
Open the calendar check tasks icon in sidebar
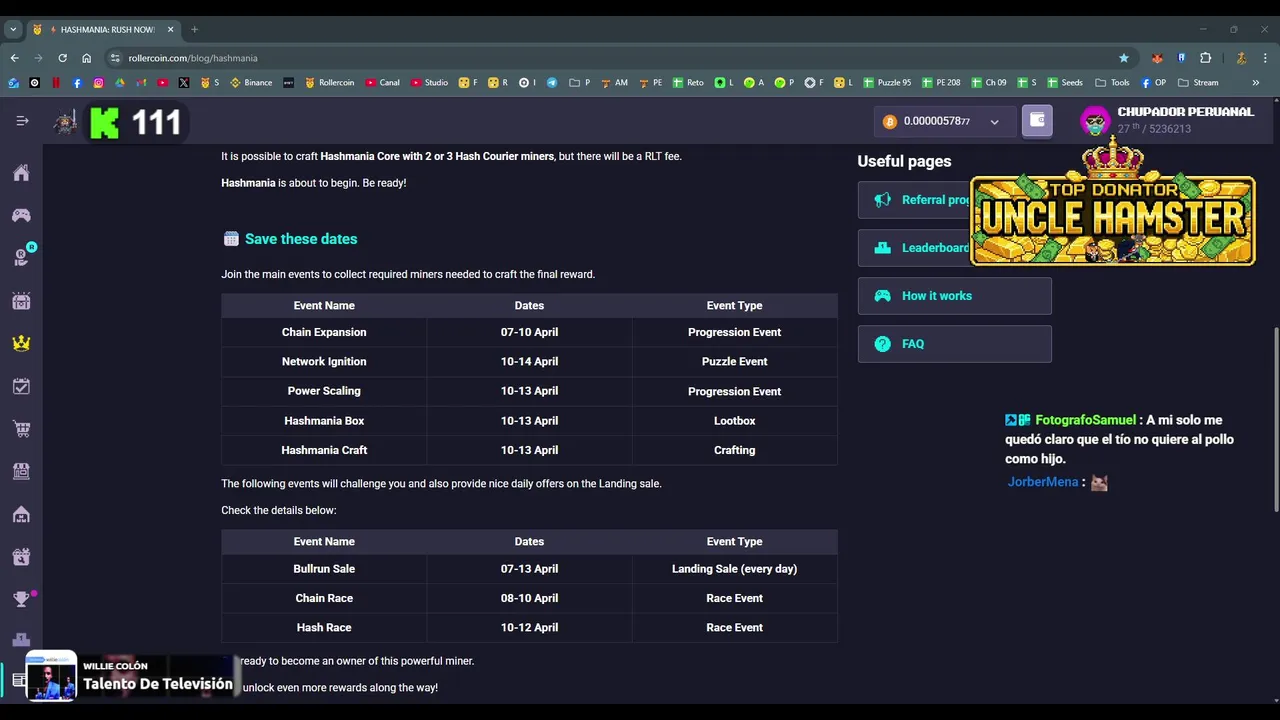pos(21,386)
